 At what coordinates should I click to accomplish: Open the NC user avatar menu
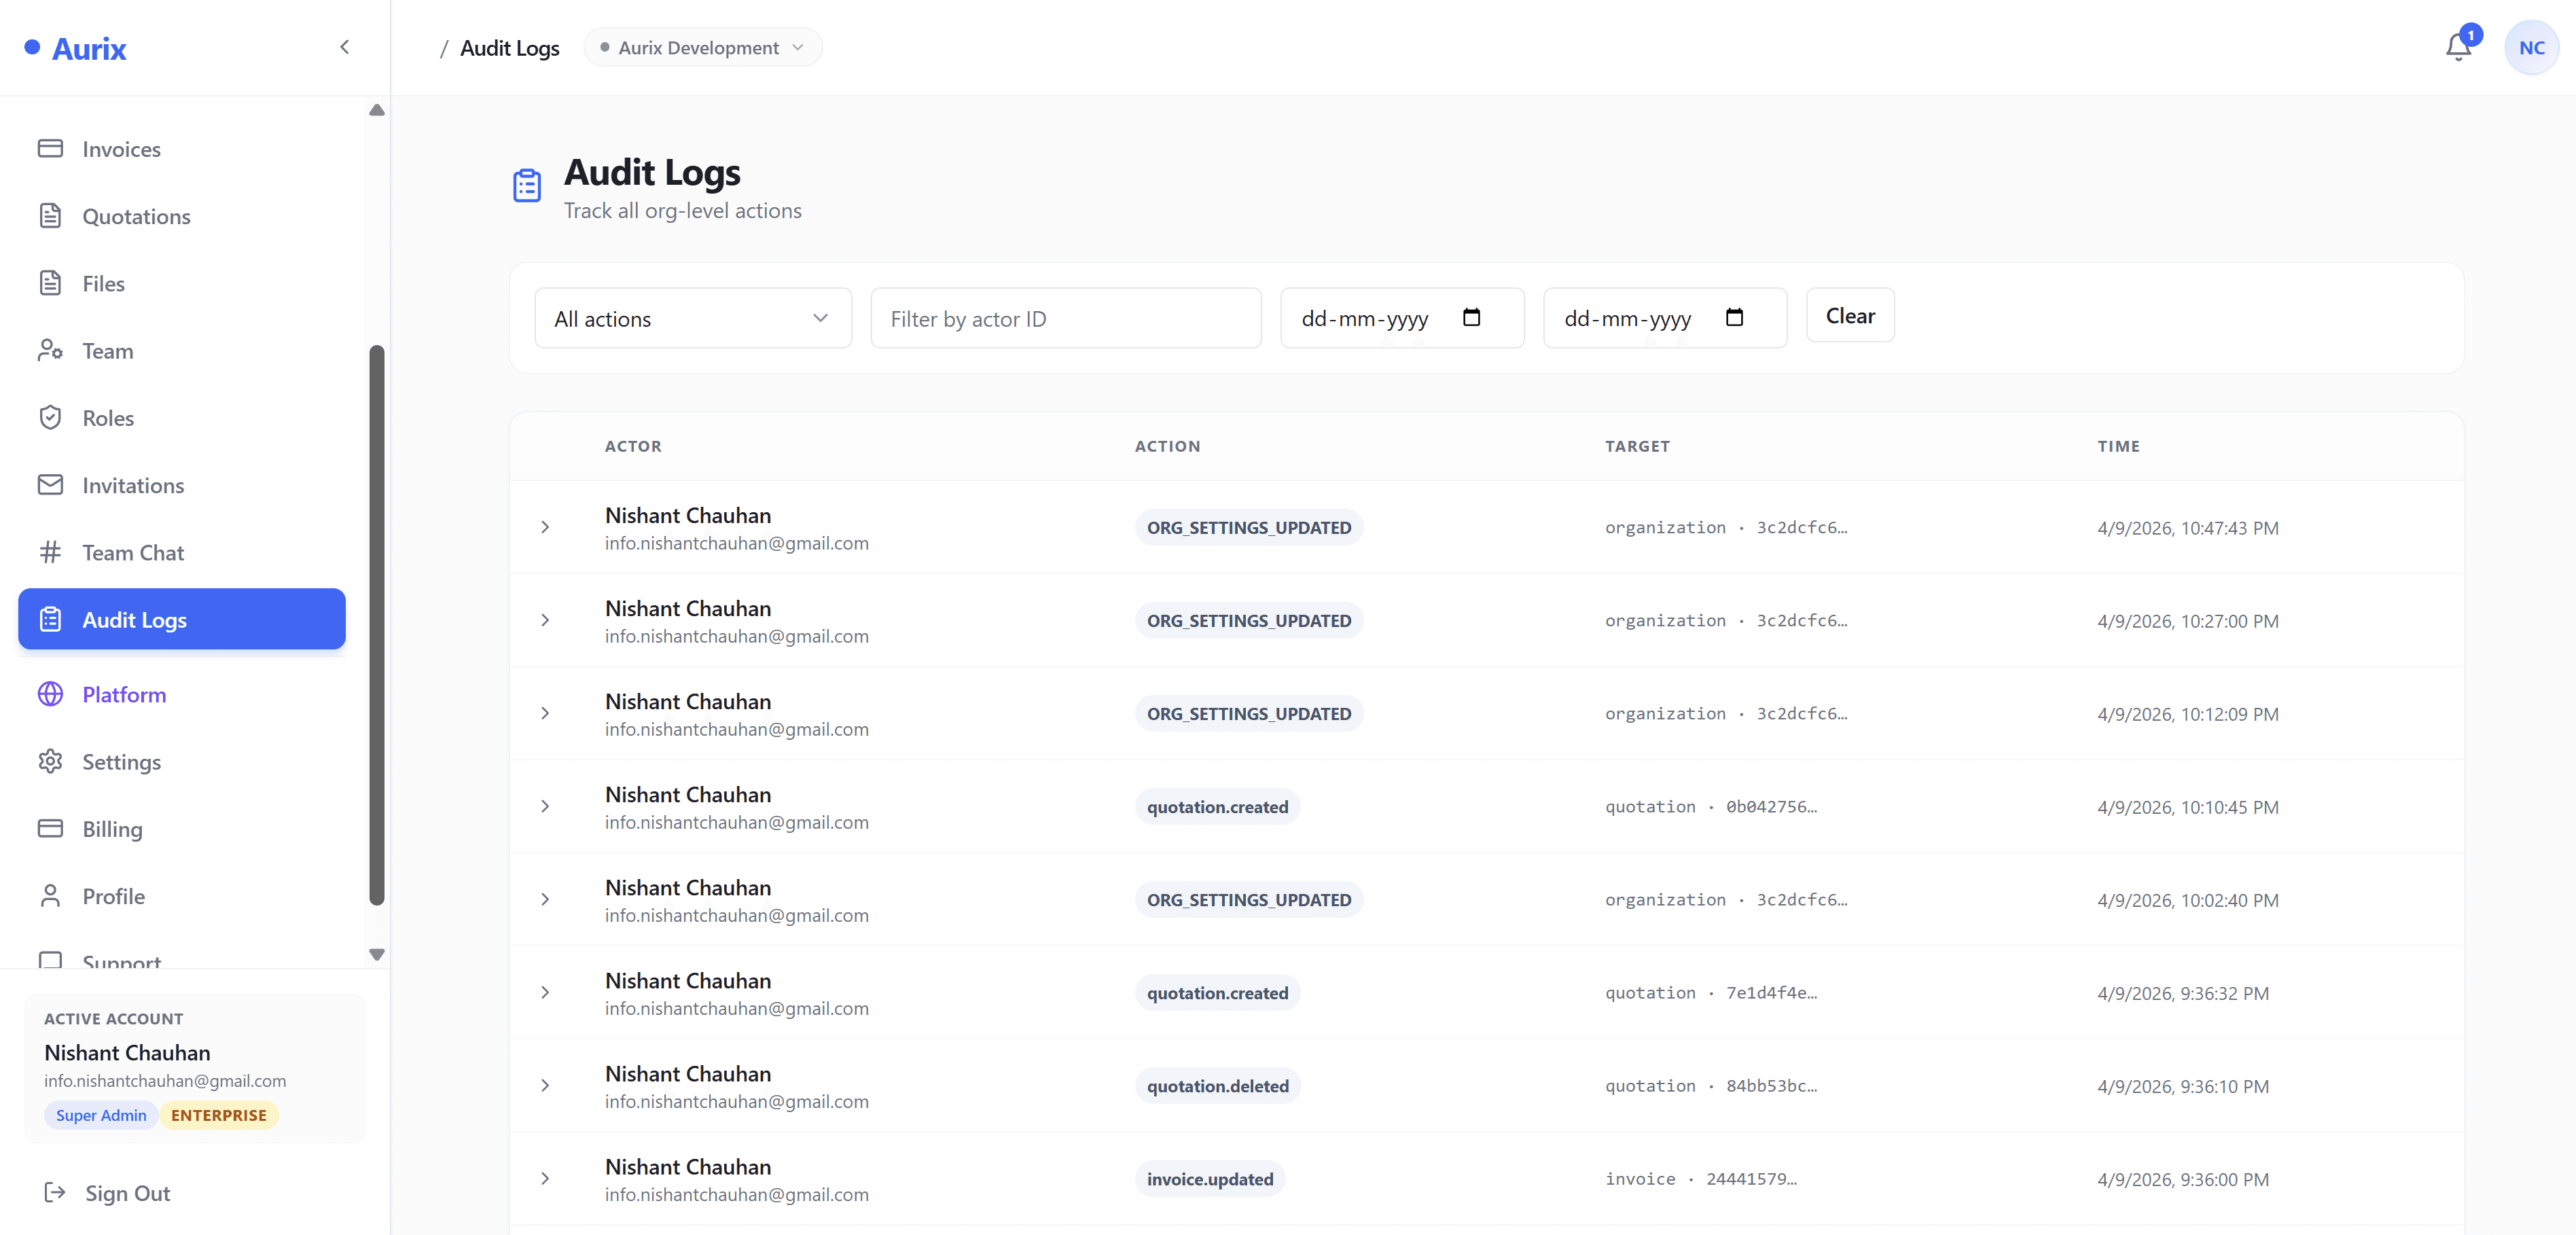tap(2531, 47)
